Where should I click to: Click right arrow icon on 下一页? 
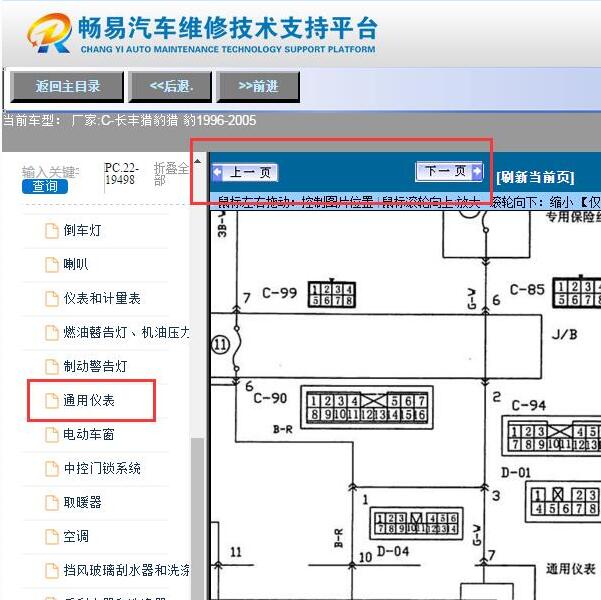tap(477, 171)
